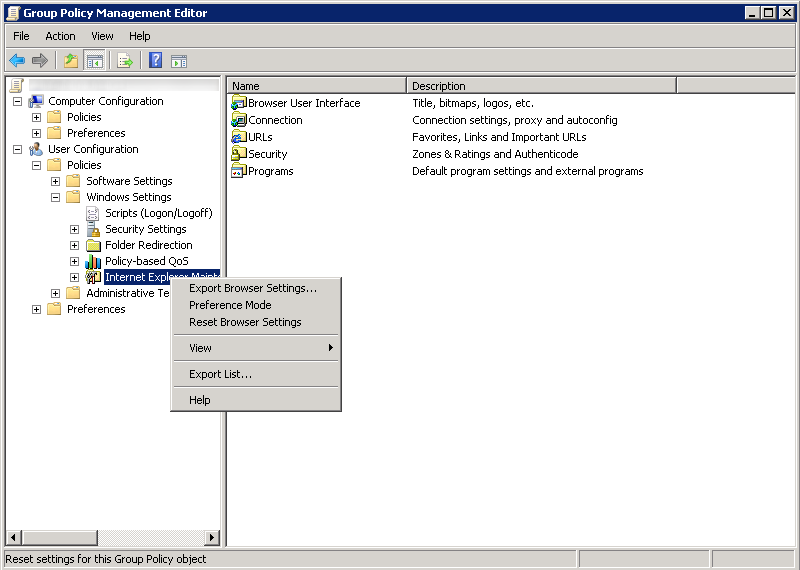Collapse the Windows Settings node
Screen dimensions: 800x570
tap(56, 197)
